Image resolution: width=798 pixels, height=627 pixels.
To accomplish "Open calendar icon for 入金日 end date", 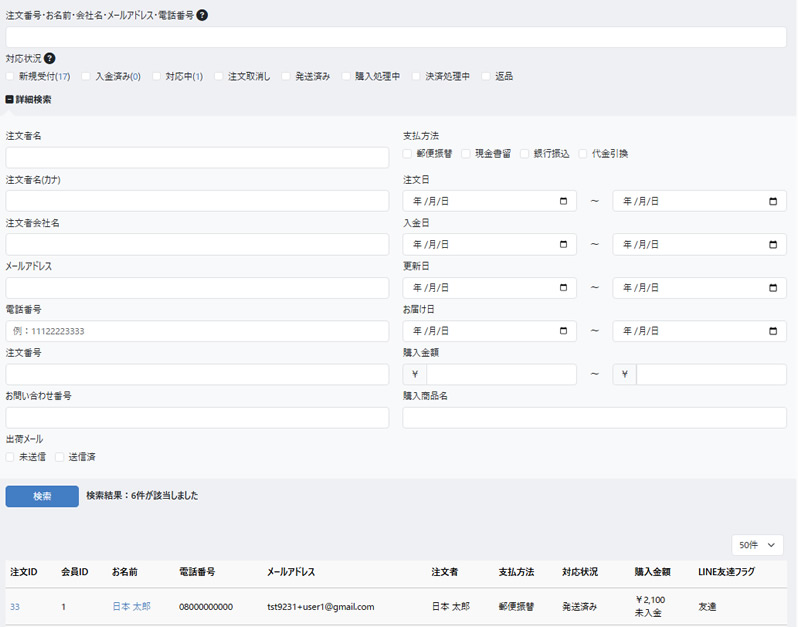I will (773, 244).
